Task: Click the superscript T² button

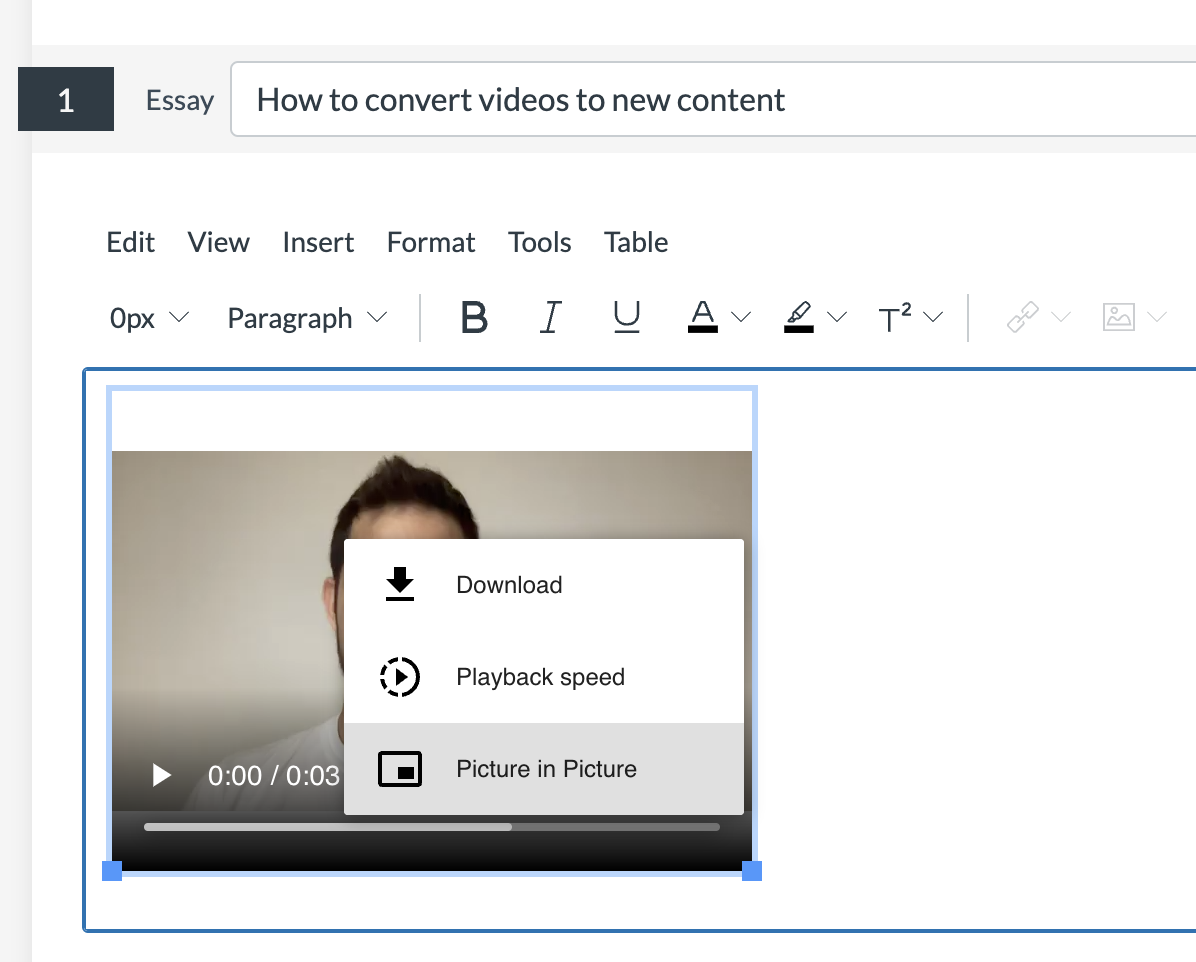Action: [x=895, y=317]
